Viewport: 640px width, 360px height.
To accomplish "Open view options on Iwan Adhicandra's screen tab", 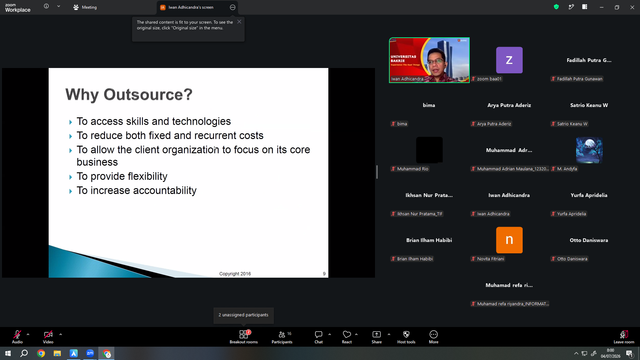I will click(x=233, y=7).
